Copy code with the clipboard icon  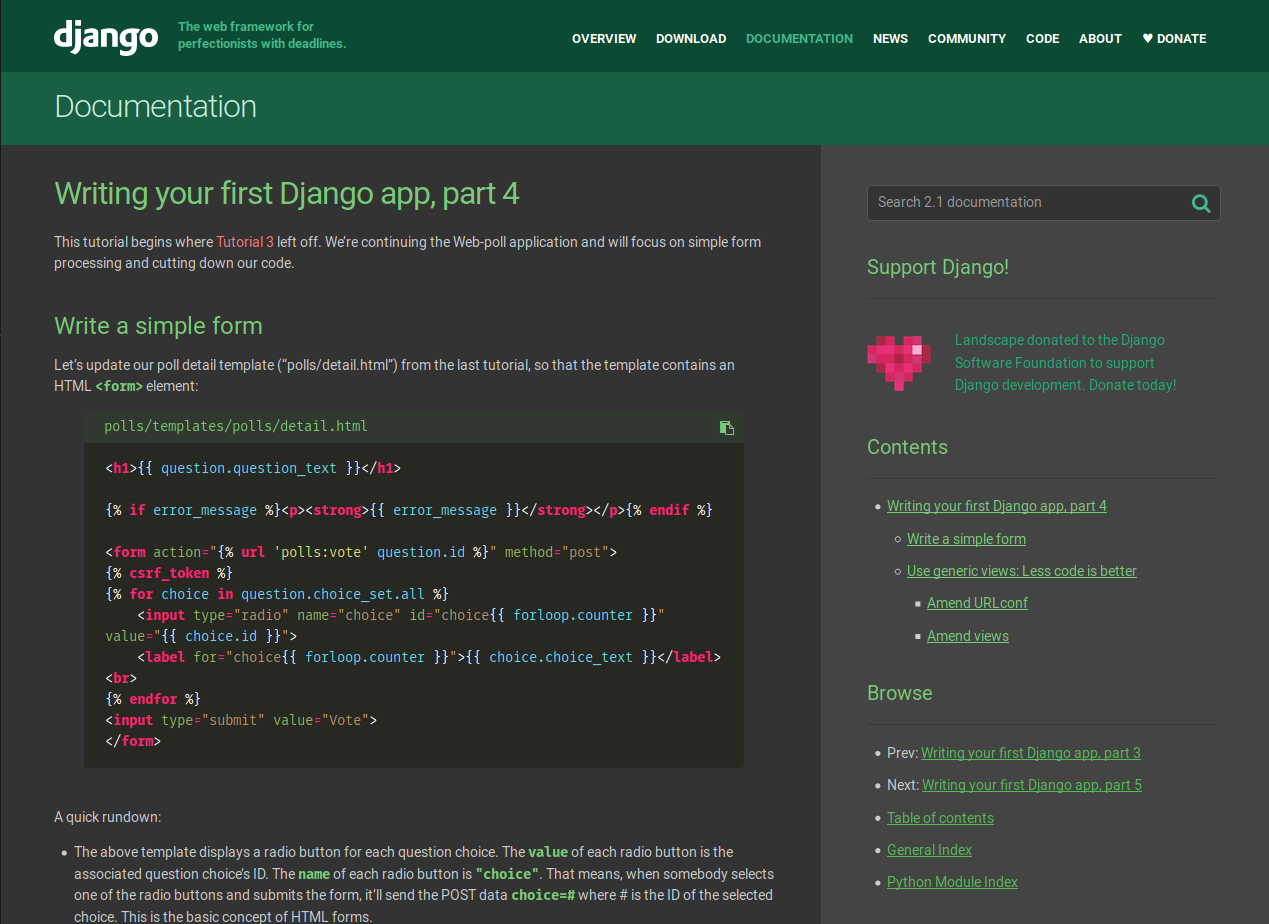727,427
